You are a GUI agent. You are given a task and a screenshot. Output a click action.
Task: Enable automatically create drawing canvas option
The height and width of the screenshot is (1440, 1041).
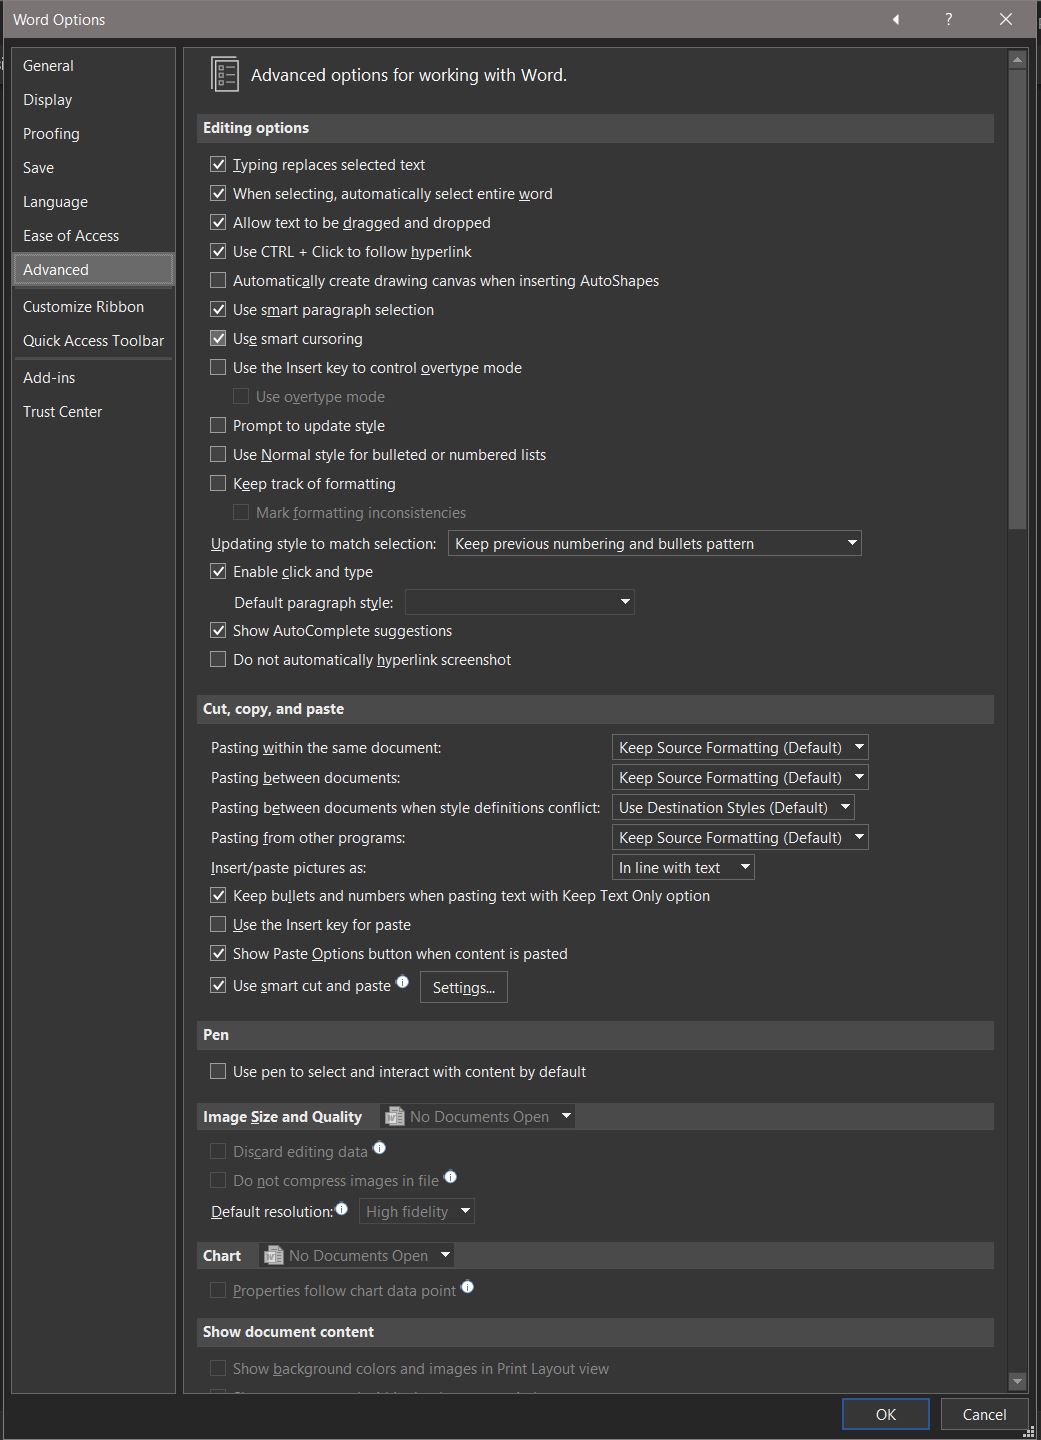(x=218, y=280)
